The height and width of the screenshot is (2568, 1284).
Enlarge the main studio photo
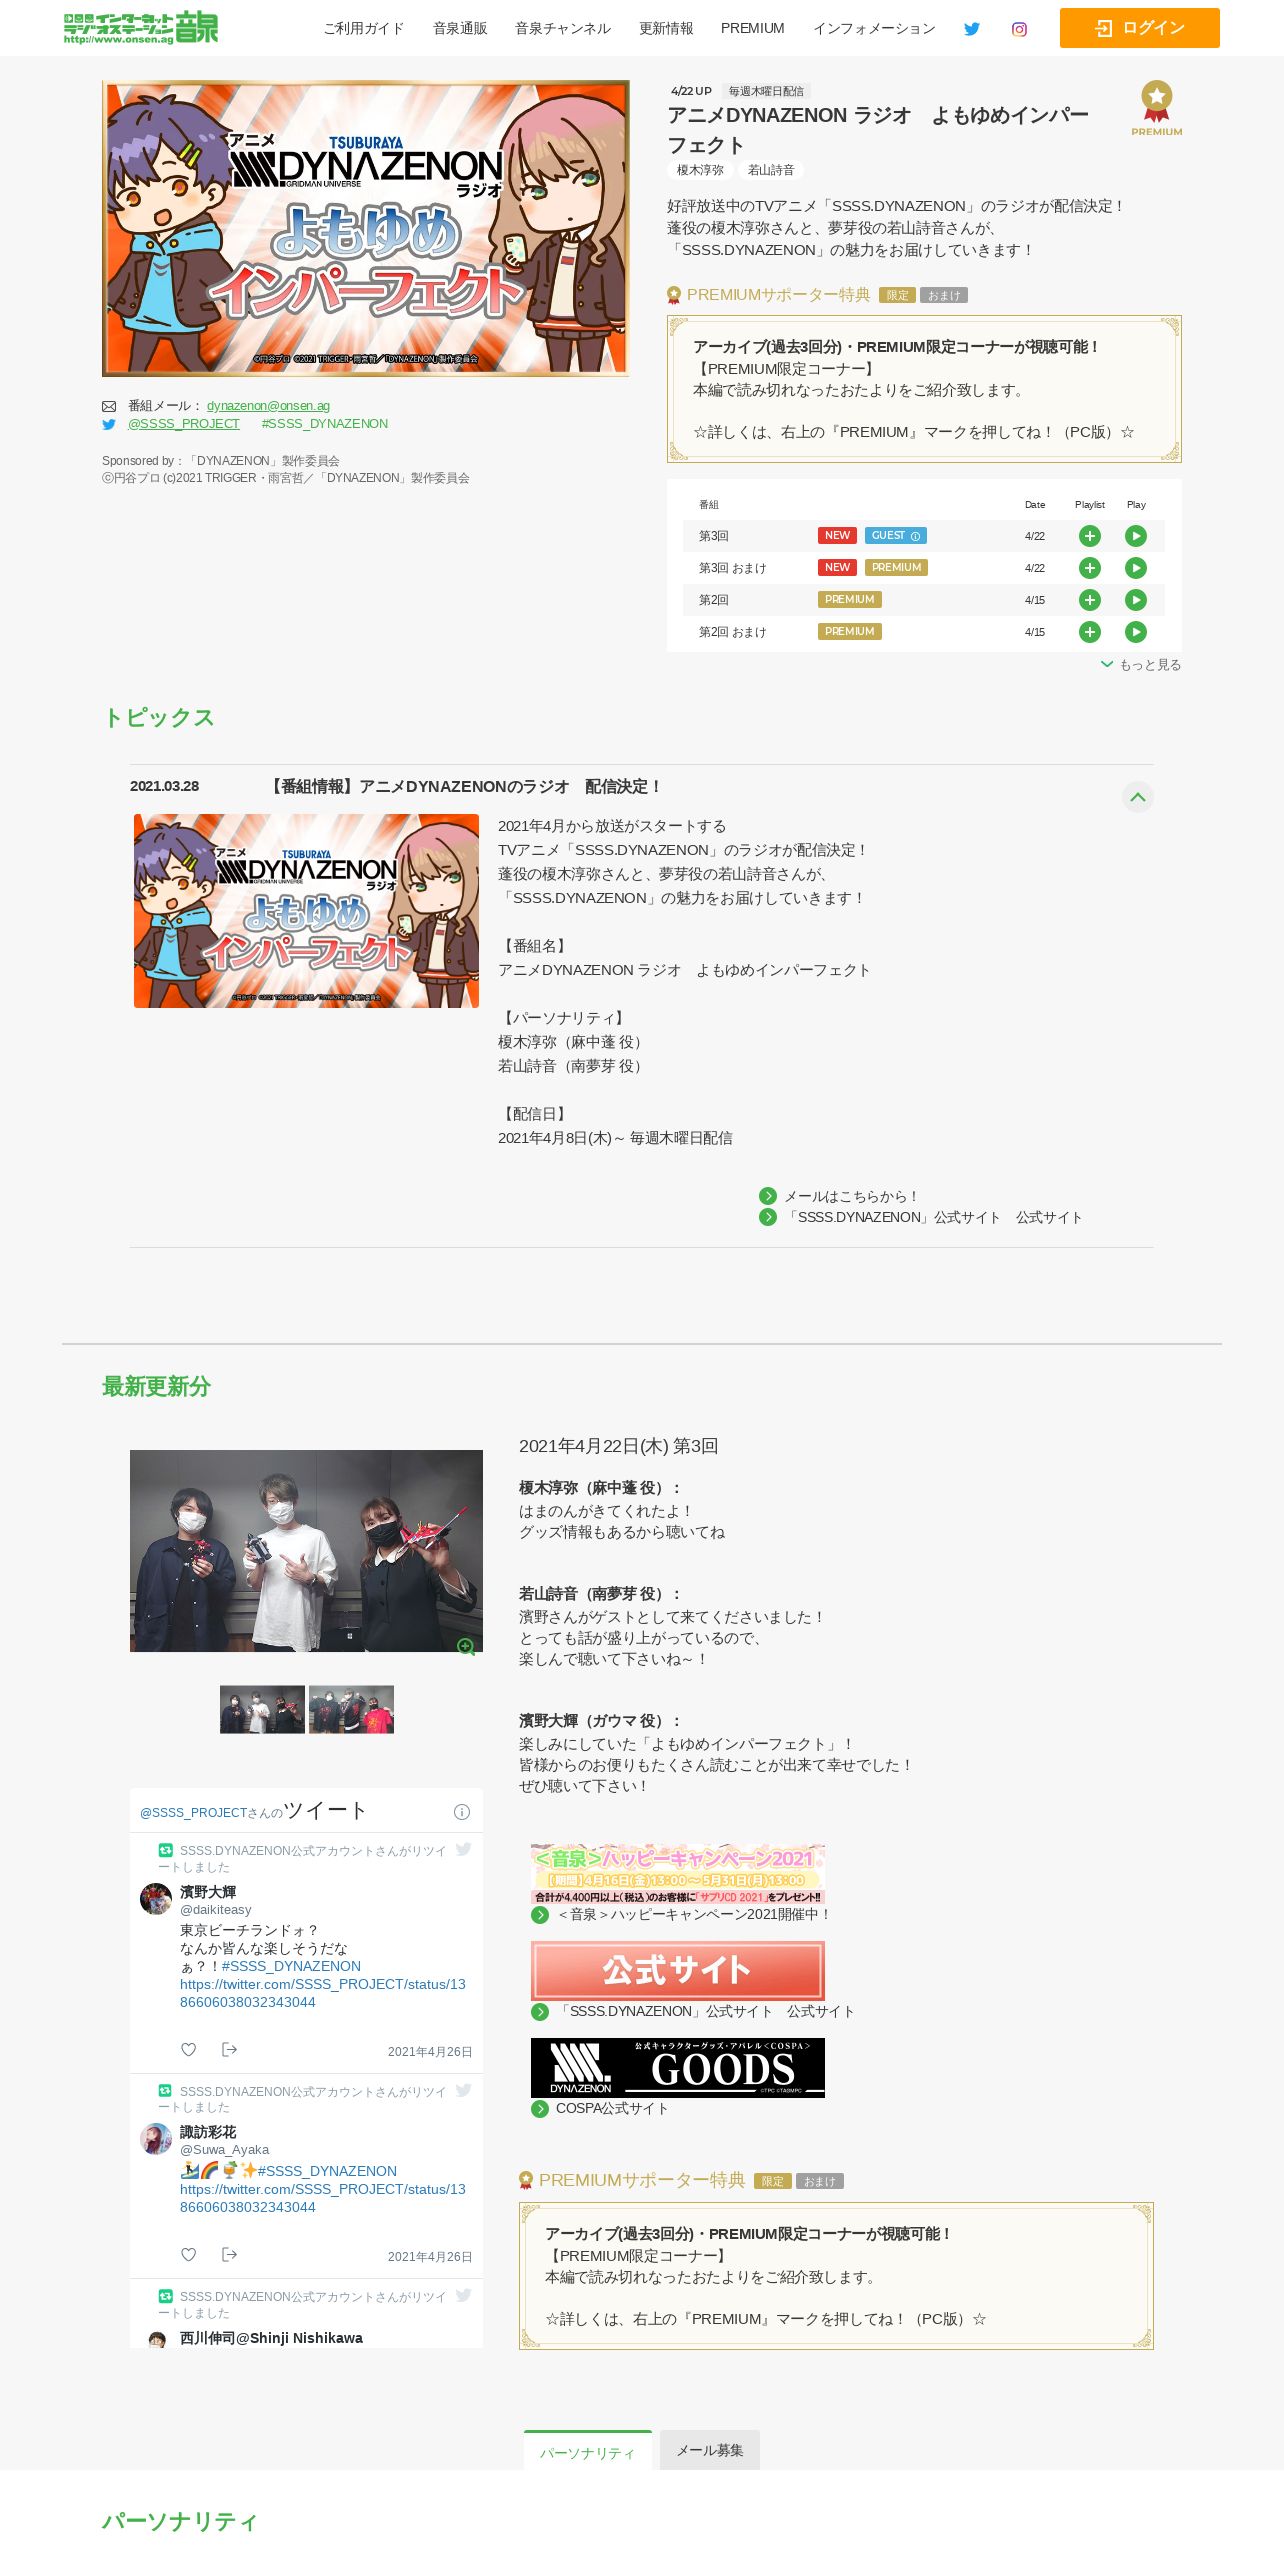(x=306, y=1550)
